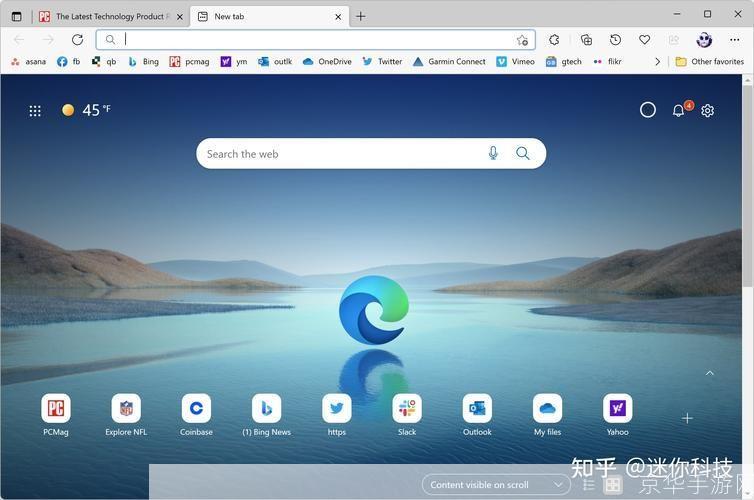Open the PCMag quick link tile
754x500 pixels.
[56, 414]
